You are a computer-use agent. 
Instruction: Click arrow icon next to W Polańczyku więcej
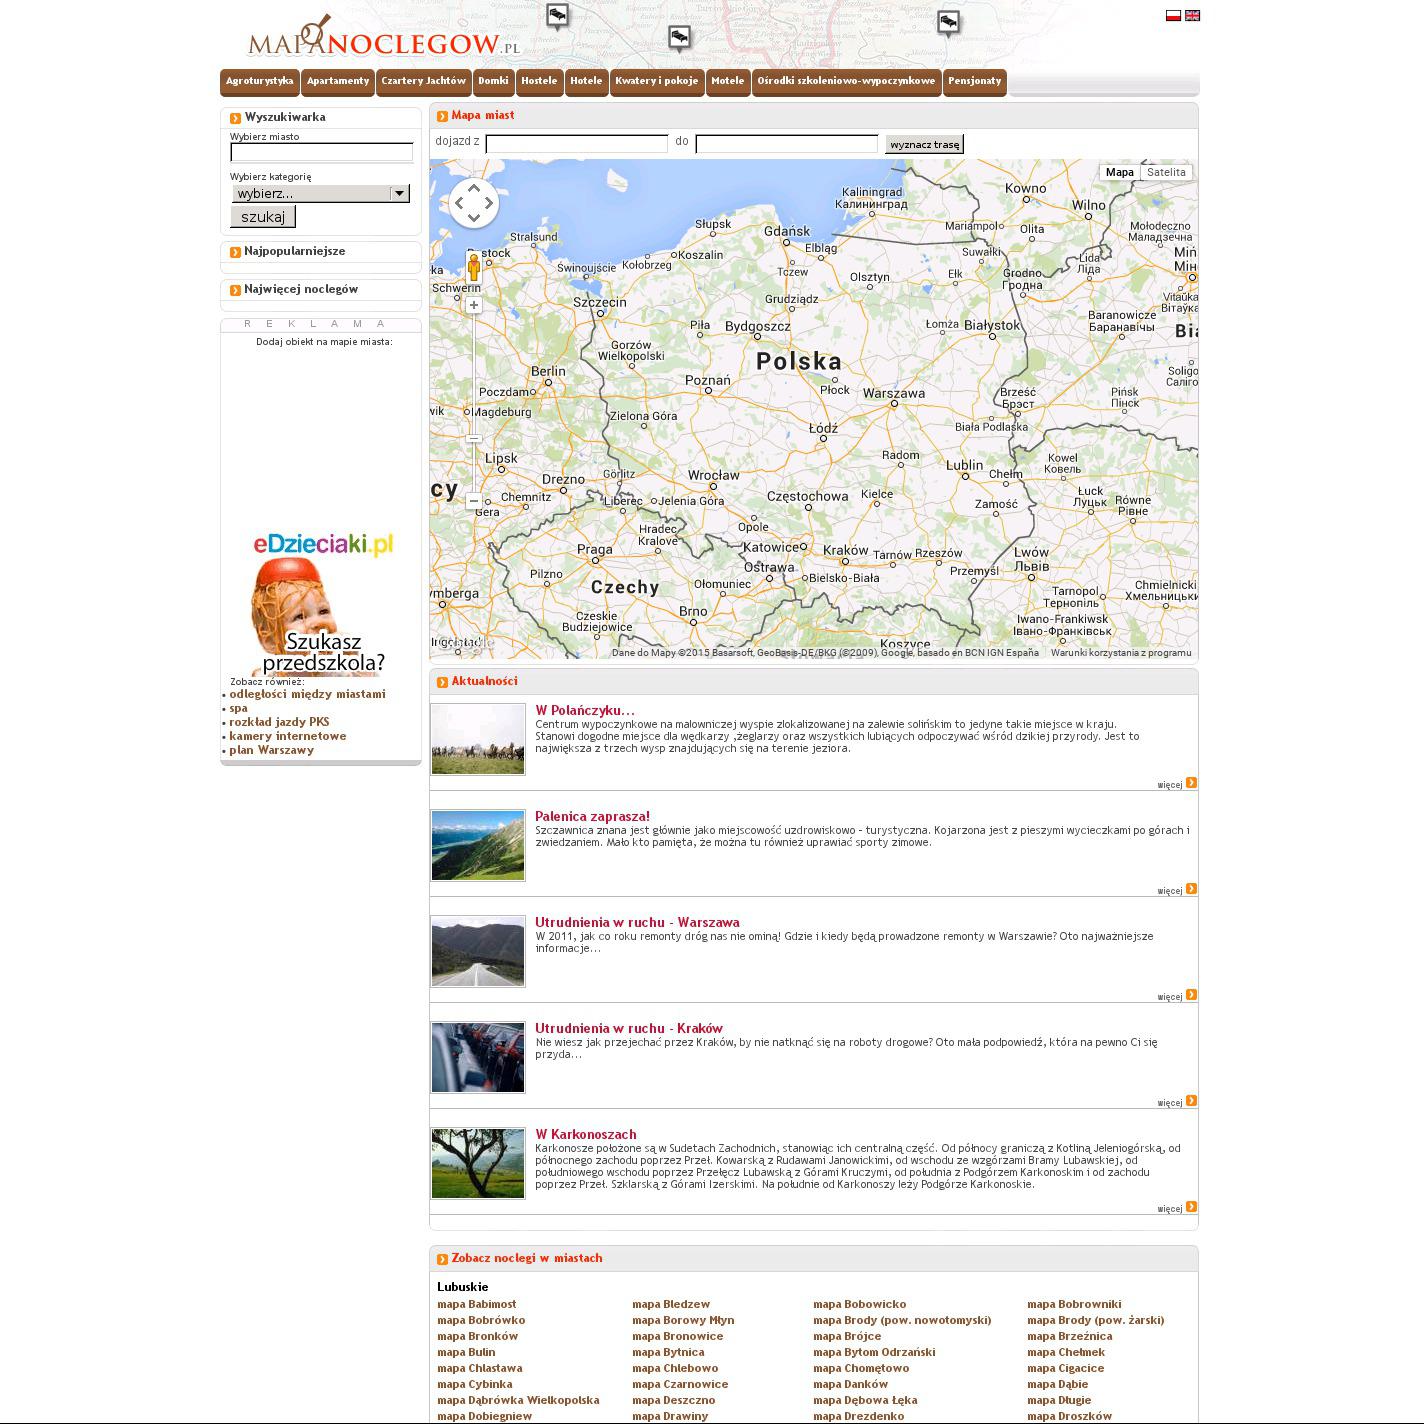click(1191, 783)
